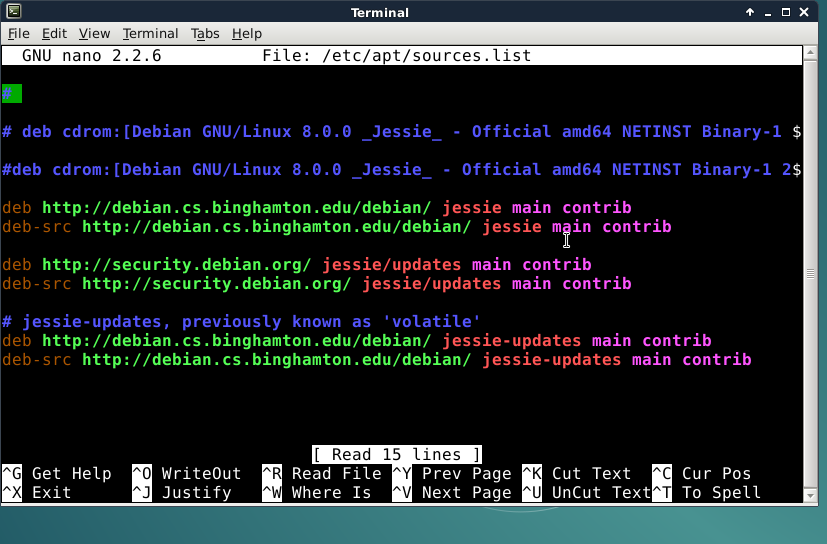Viewport: 827px width, 544px height.
Task: Click the ^J Justify shortcut
Action: pyautogui.click(x=182, y=493)
